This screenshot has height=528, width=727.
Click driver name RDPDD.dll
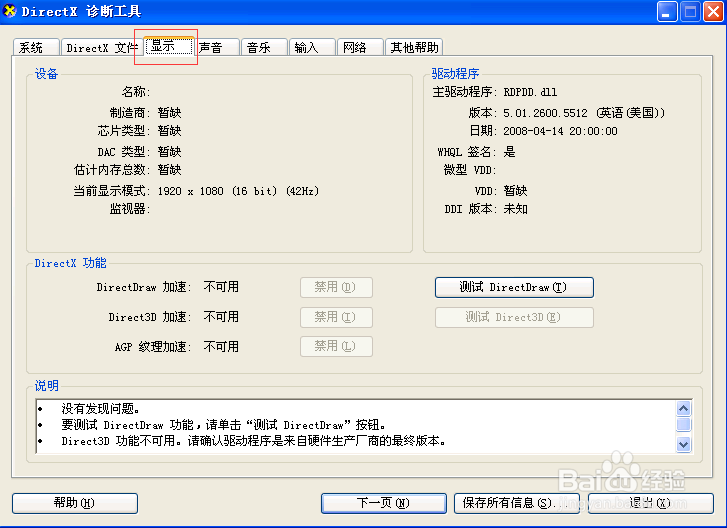530,92
